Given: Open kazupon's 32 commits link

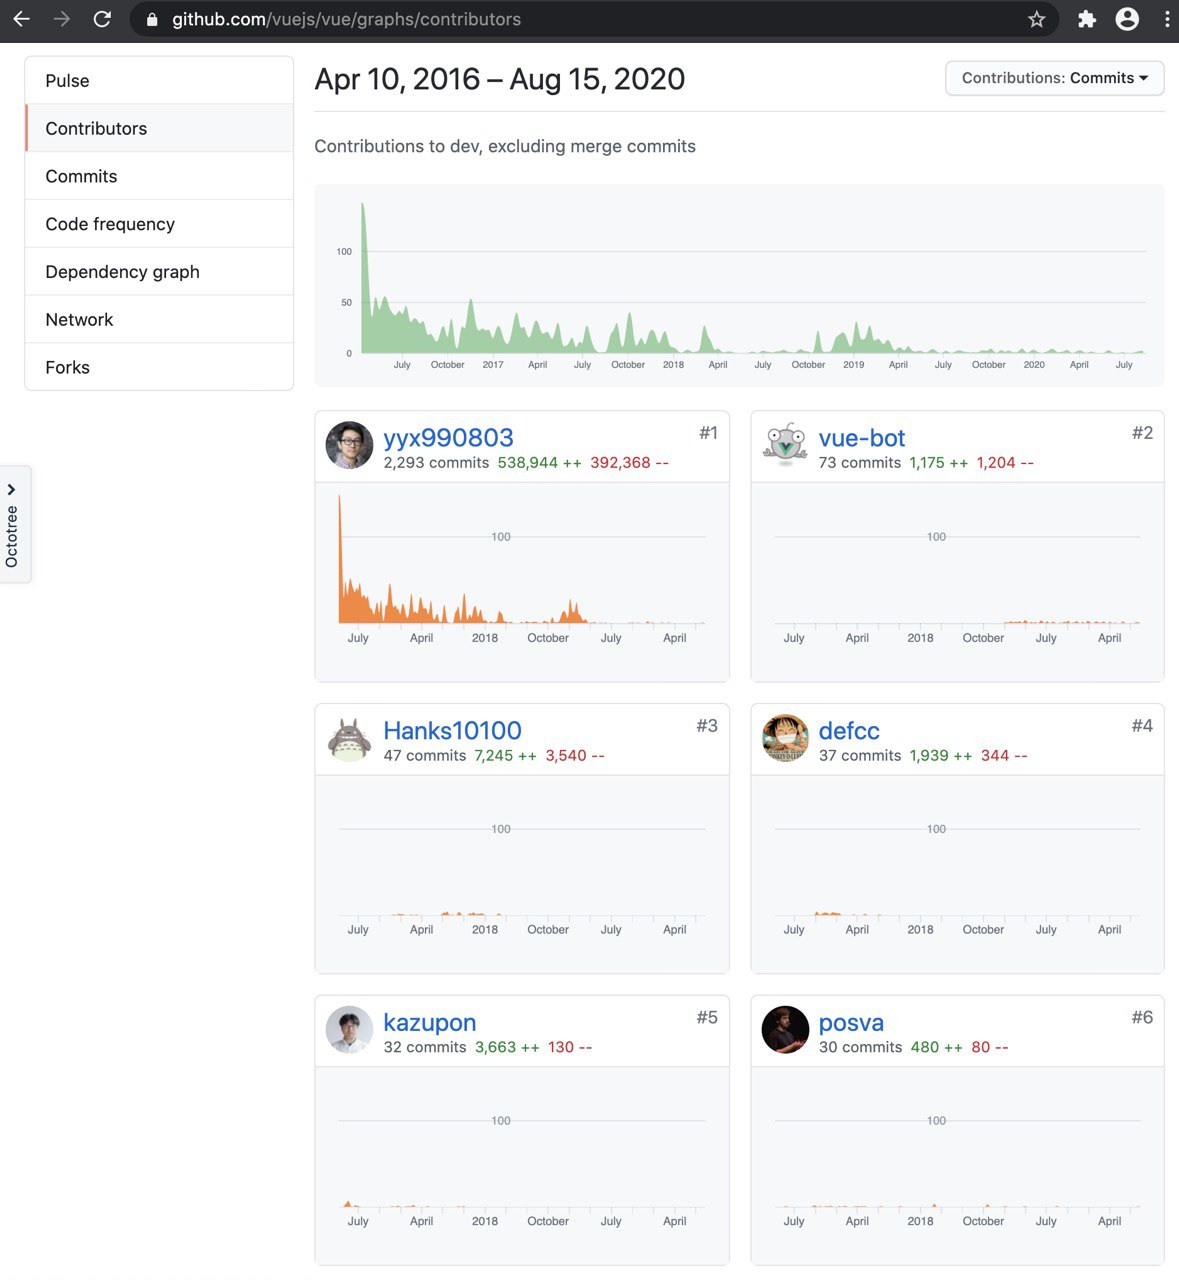Looking at the screenshot, I should [425, 1047].
